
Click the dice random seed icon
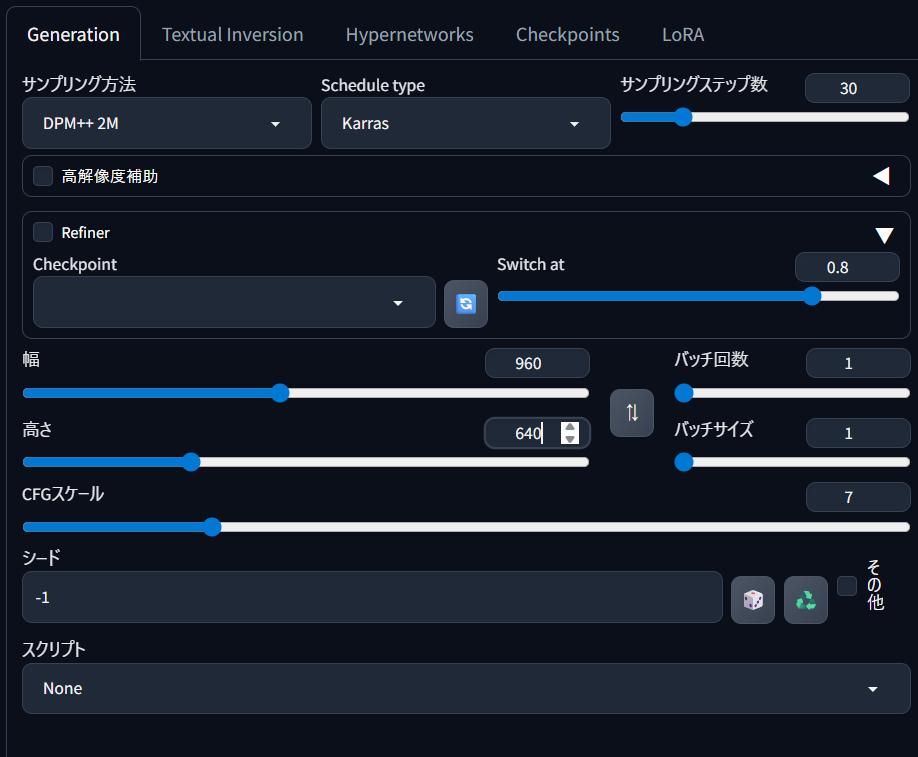753,600
